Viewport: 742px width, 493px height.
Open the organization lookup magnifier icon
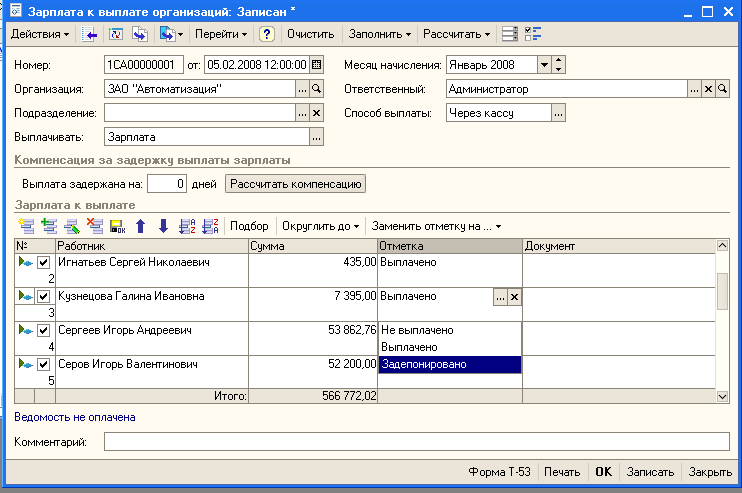pyautogui.click(x=317, y=89)
